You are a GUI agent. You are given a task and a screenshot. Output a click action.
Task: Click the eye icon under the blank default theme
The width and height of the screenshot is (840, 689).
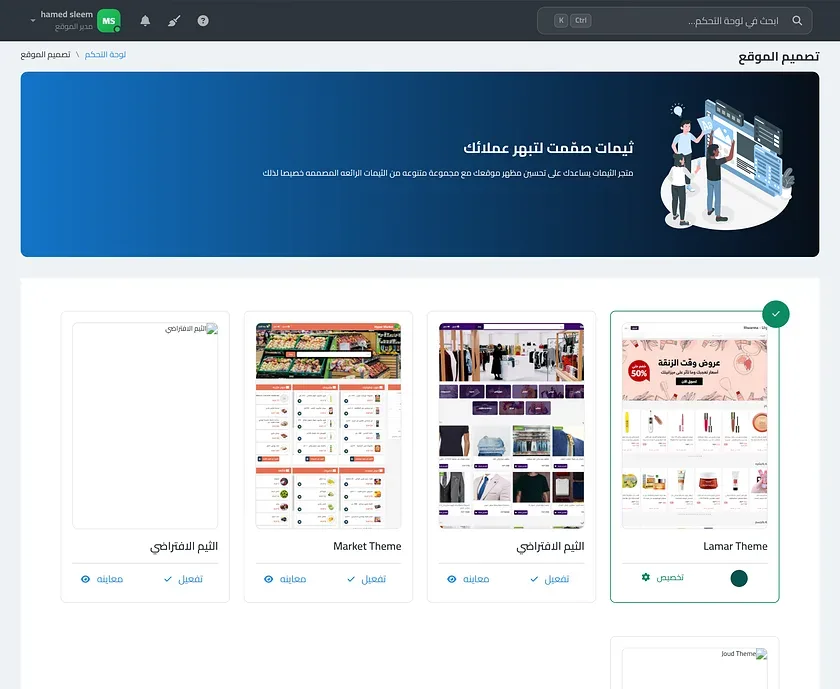[x=85, y=579]
